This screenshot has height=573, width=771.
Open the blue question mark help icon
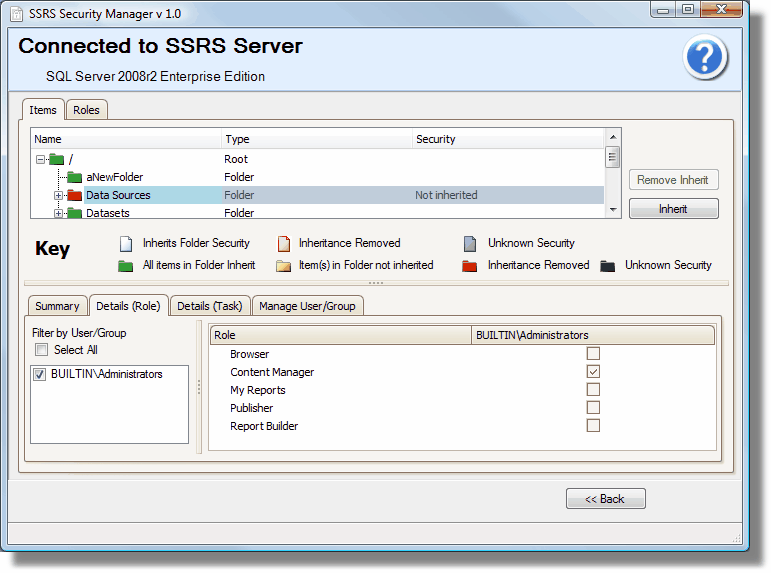[x=705, y=57]
